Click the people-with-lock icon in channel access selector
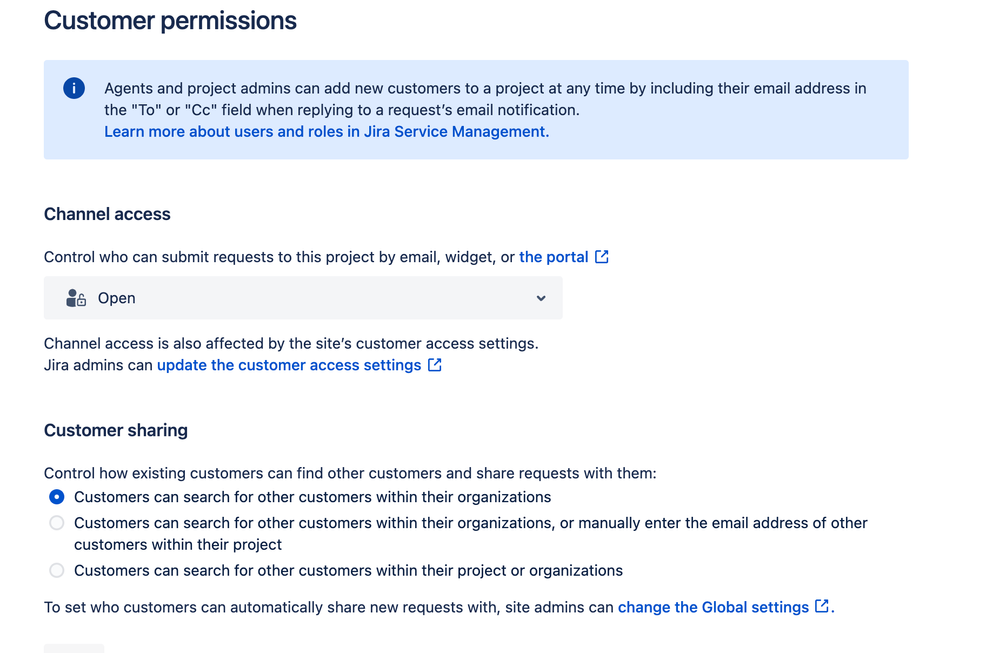The image size is (999, 653). click(x=75, y=297)
